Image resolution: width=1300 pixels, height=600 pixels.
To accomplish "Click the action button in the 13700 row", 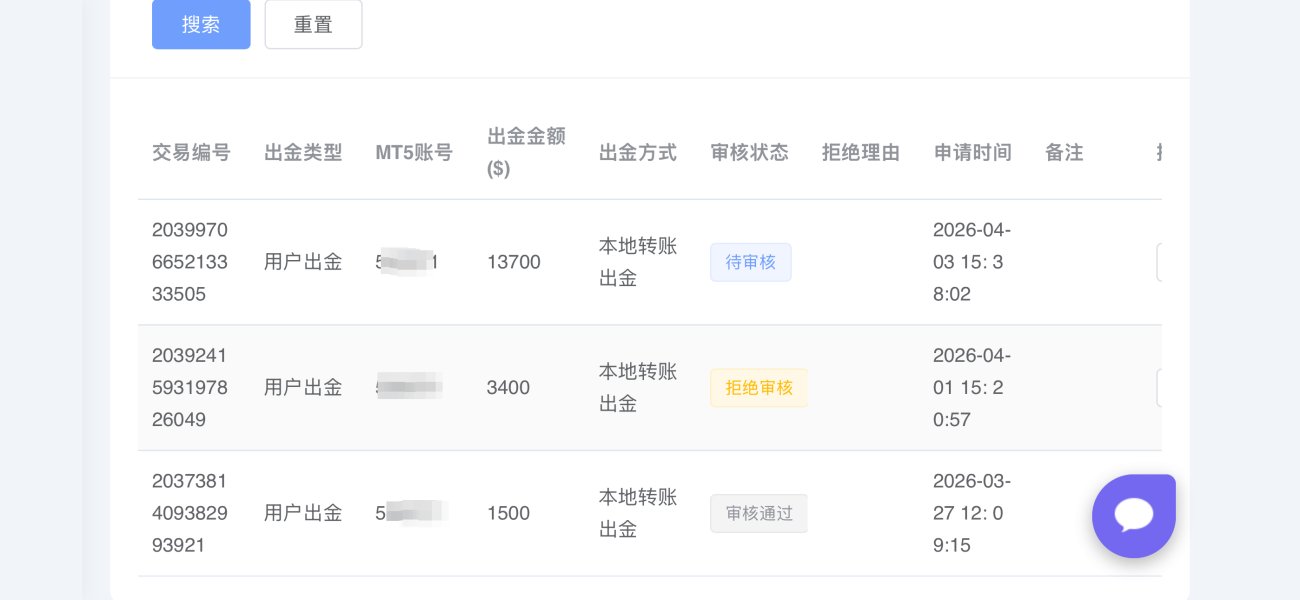I will point(1159,262).
